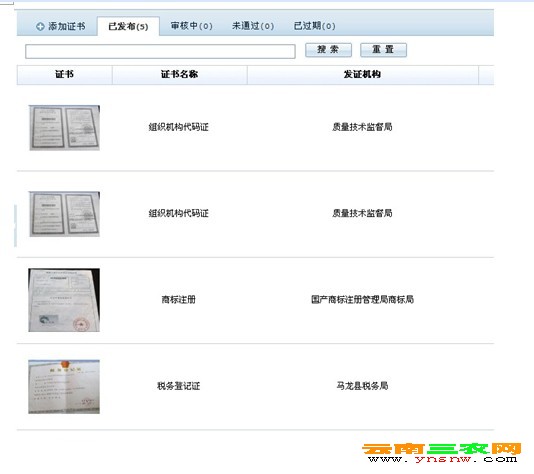Click the 云南三农网 watermark logo
534x474 pixels.
[442, 453]
